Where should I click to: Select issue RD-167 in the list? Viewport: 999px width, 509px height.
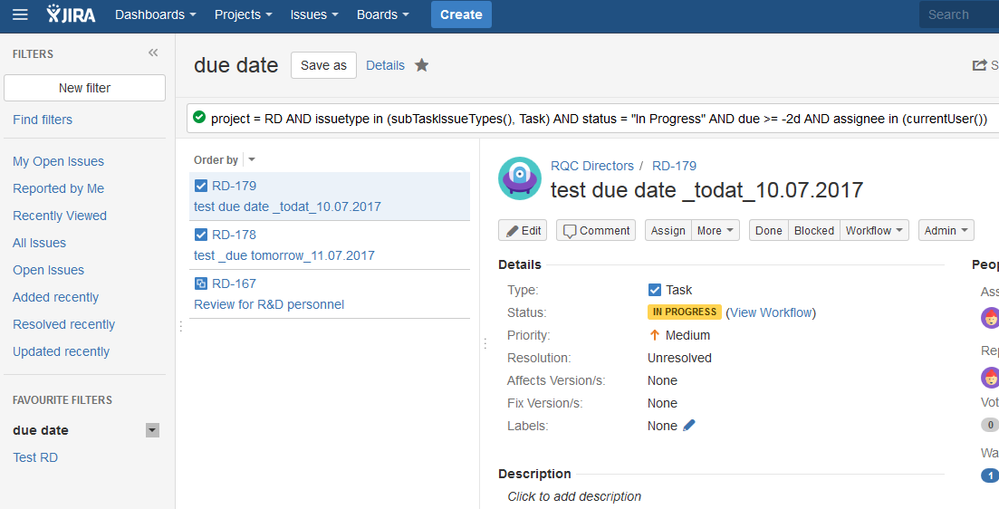coord(234,283)
